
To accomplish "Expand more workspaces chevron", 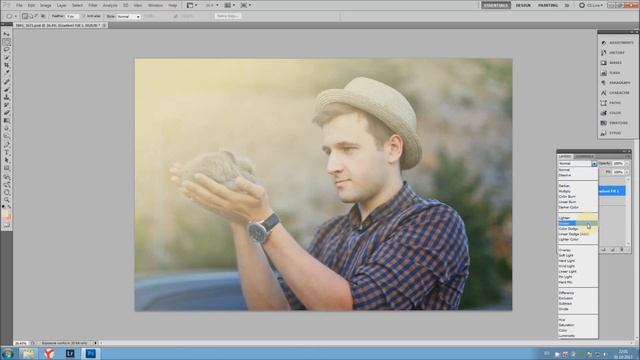I will click(x=567, y=5).
